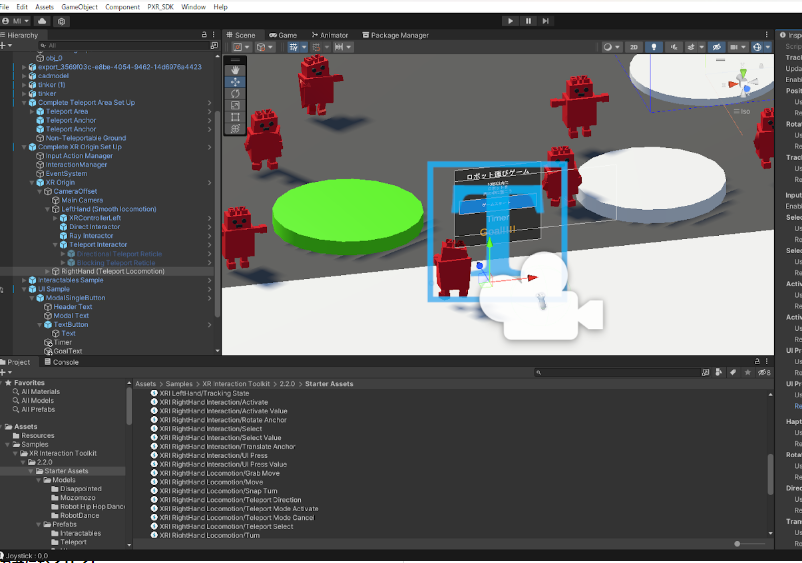Toggle scene lighting with the lightbulb button

pyautogui.click(x=654, y=47)
